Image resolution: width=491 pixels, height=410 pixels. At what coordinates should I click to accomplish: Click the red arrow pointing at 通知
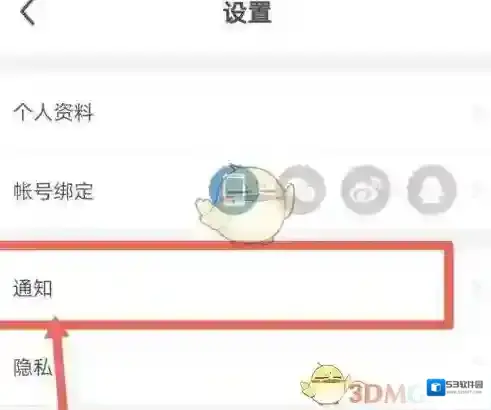[58, 363]
